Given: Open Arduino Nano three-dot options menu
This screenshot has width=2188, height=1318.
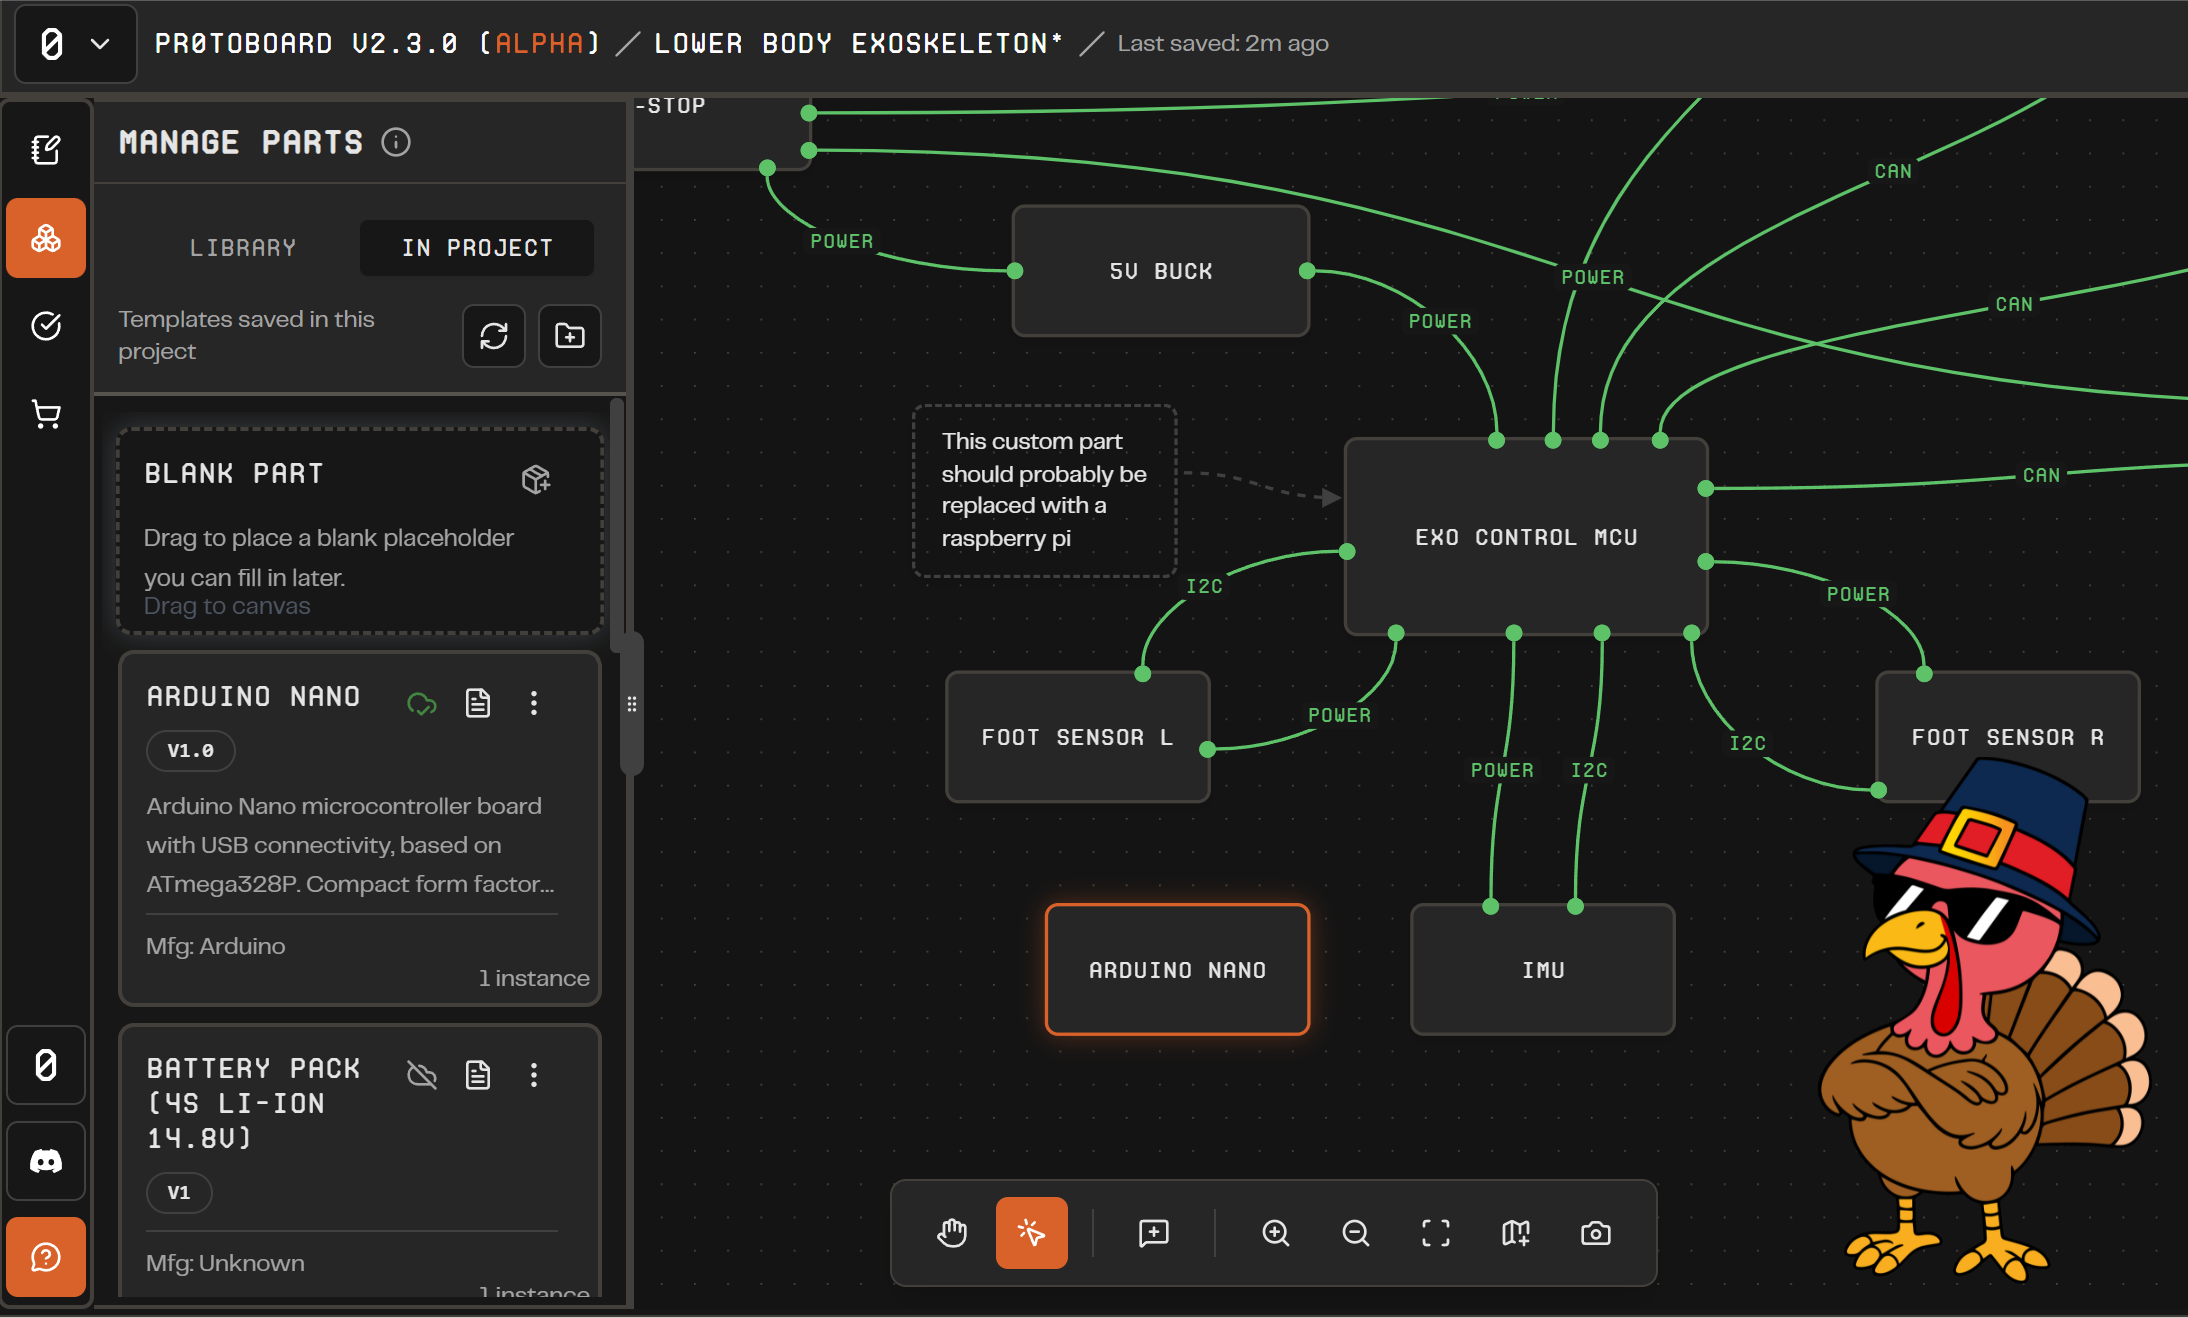Looking at the screenshot, I should click(x=534, y=703).
